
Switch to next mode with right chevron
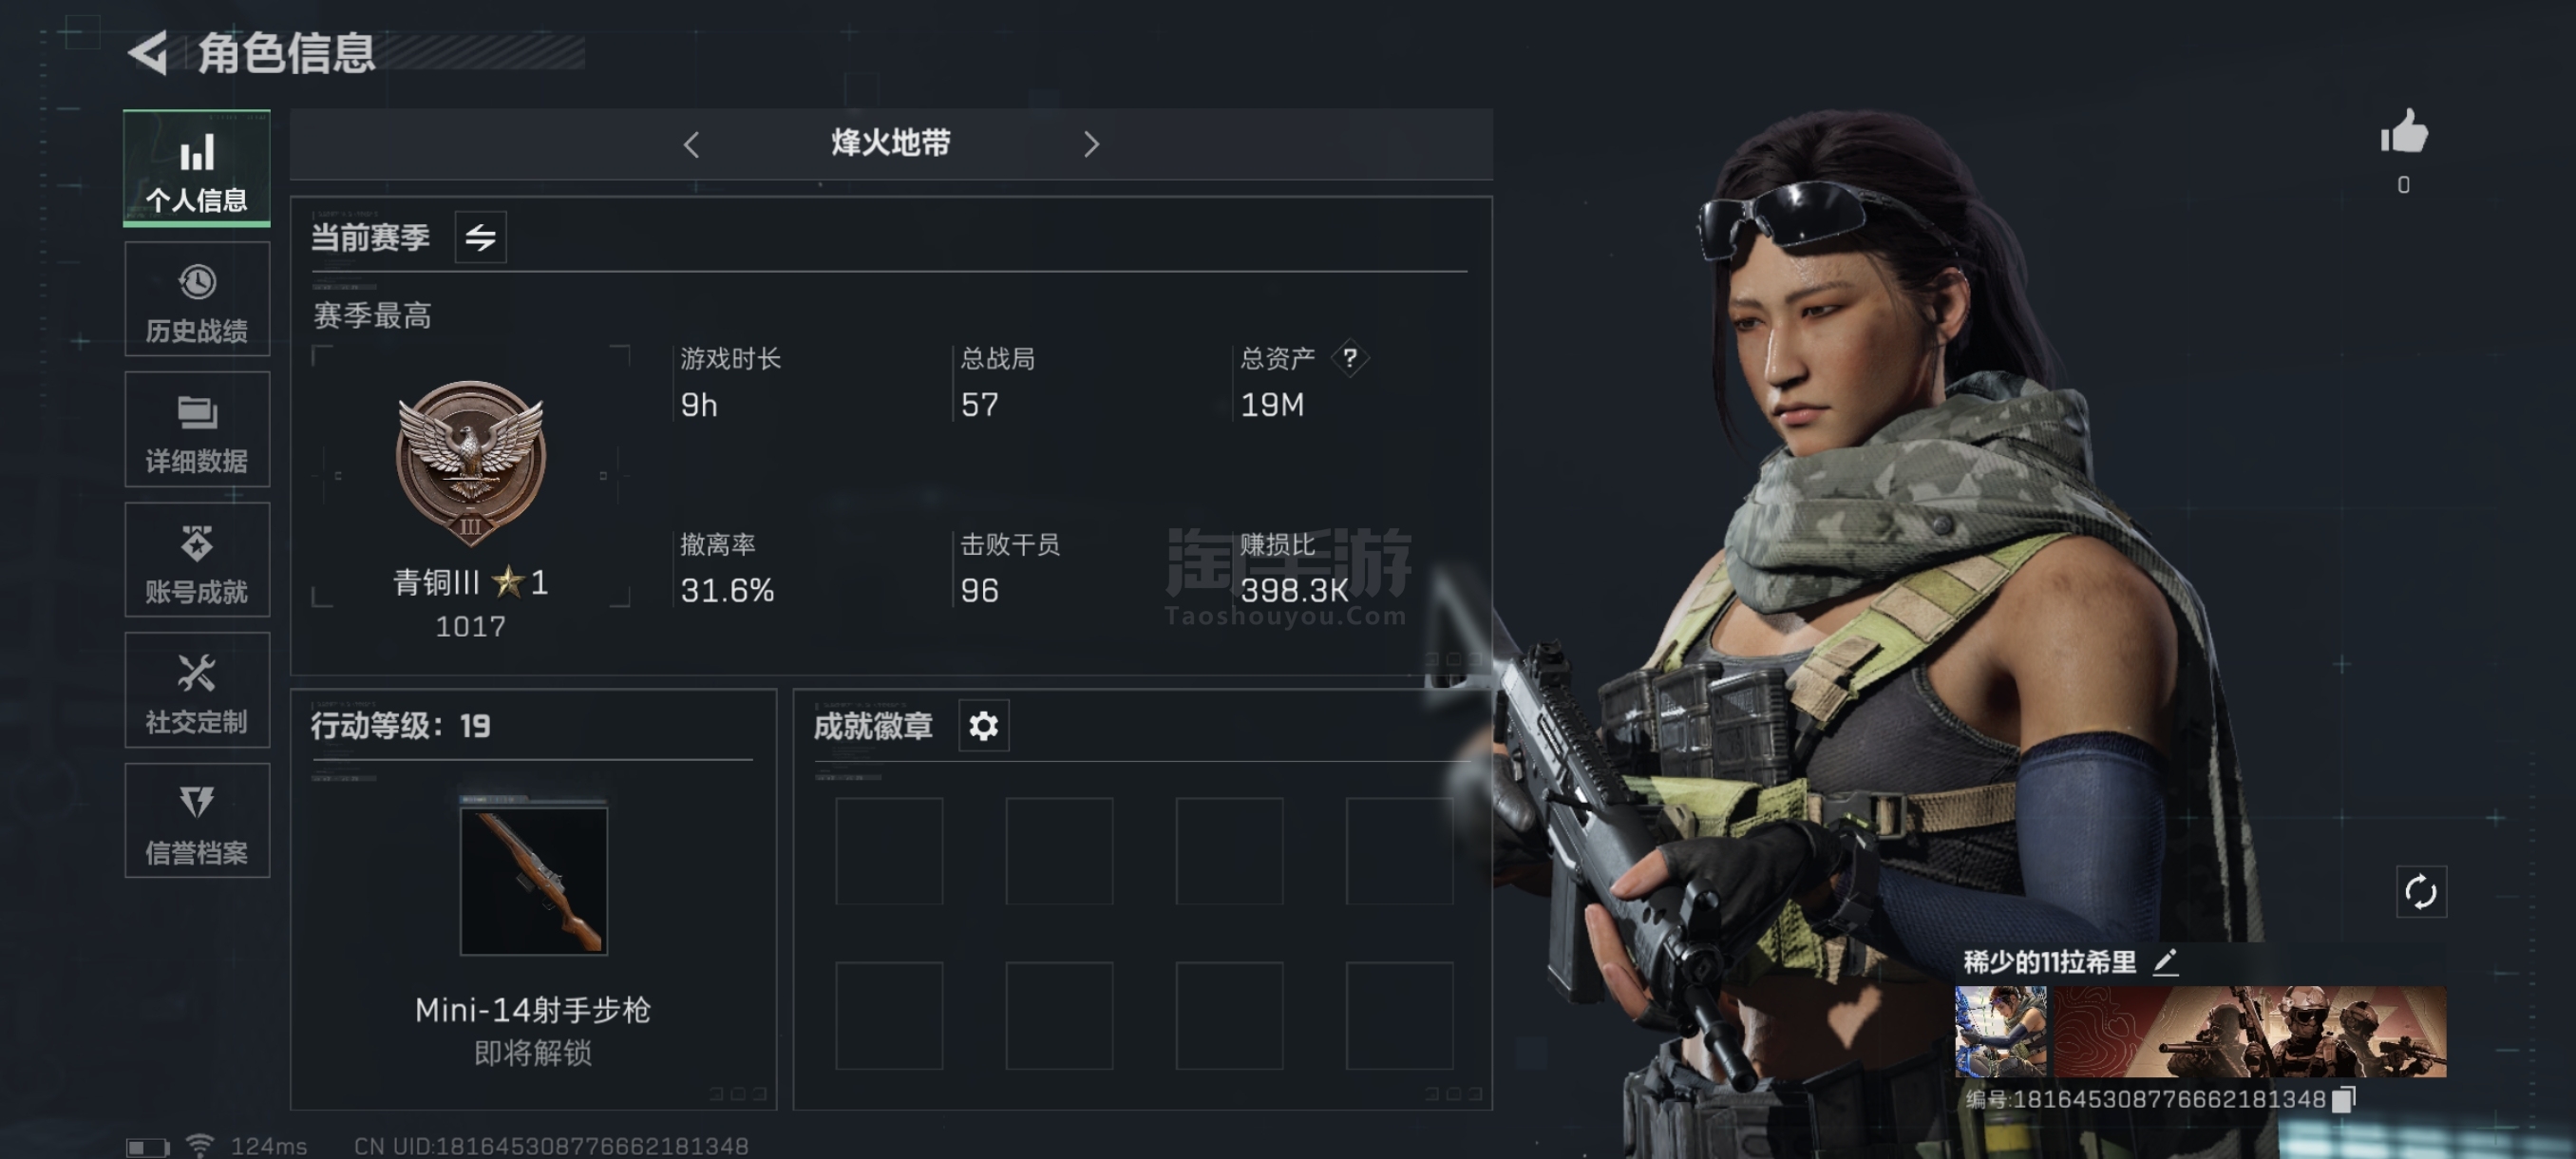(x=1090, y=145)
